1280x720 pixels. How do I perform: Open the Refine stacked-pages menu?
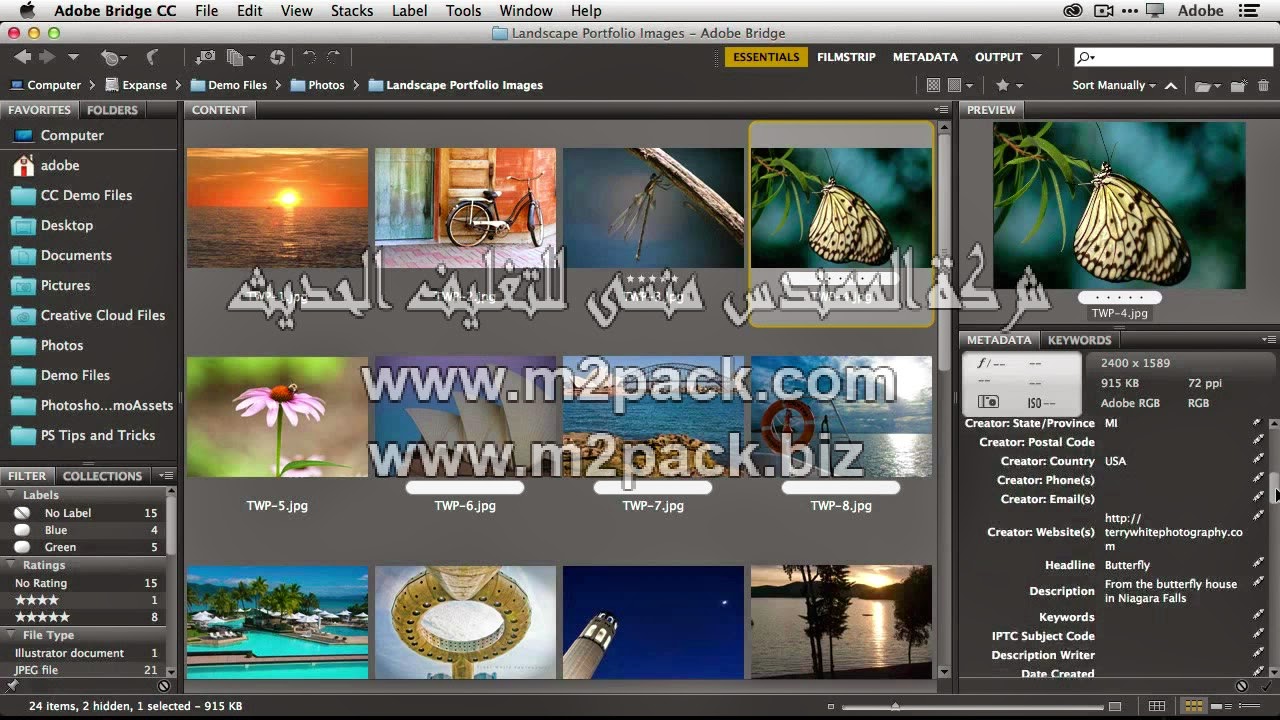[x=240, y=58]
